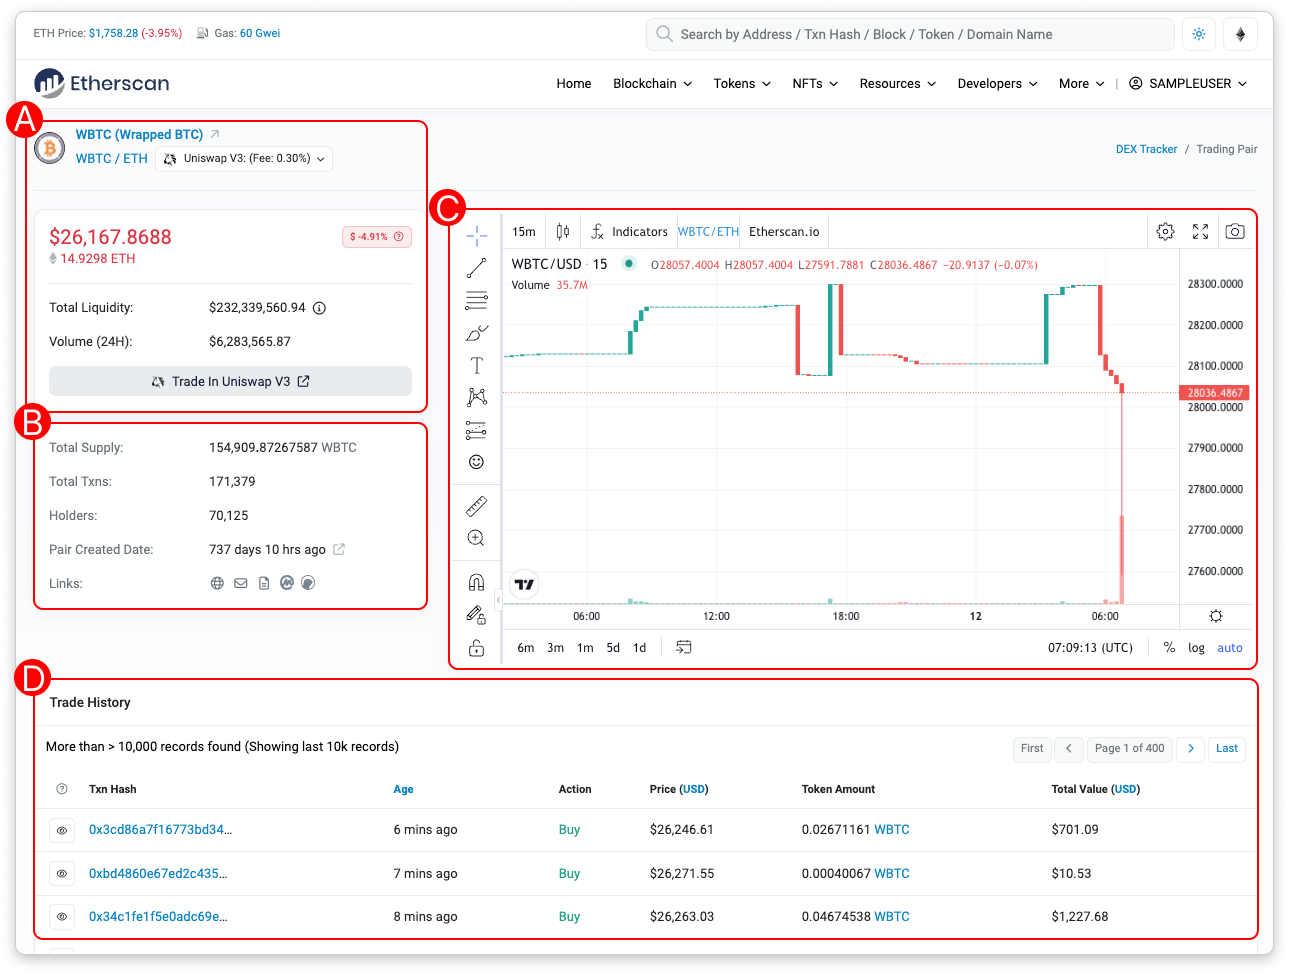The height and width of the screenshot is (974, 1289).
Task: Select the trend line drawing tool
Action: point(476,268)
